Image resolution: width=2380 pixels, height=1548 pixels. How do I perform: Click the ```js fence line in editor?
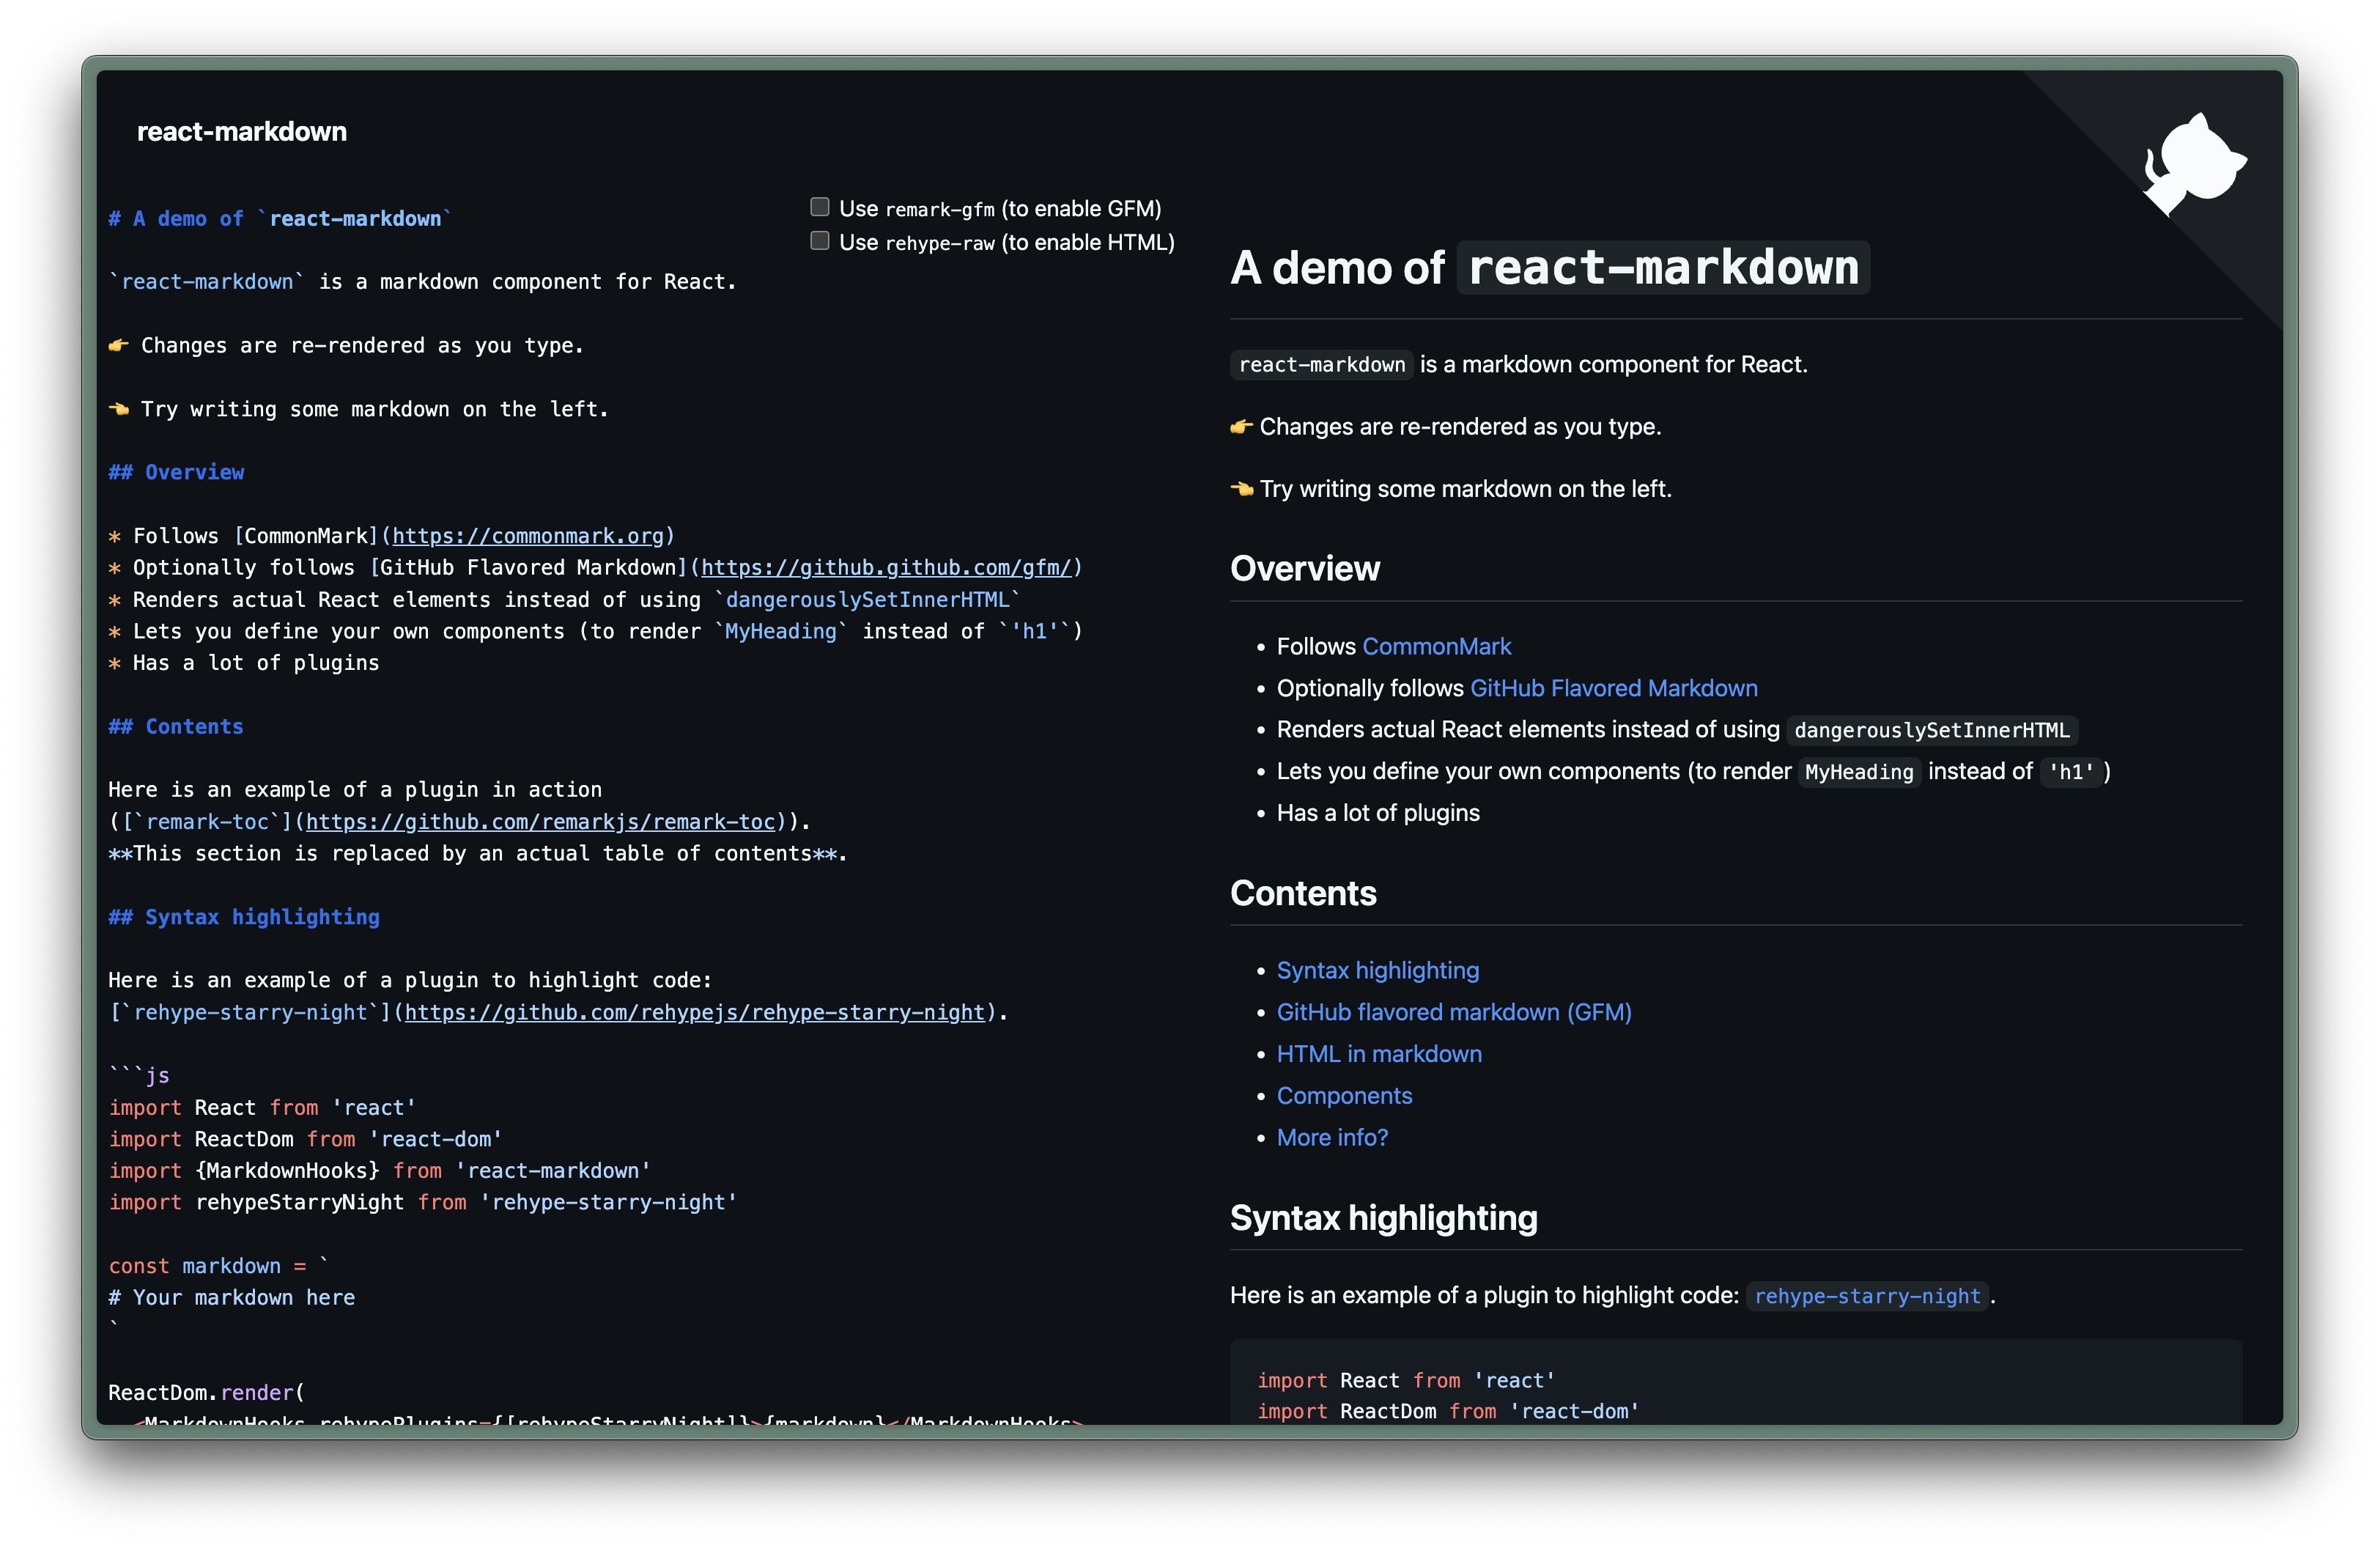[x=139, y=1076]
